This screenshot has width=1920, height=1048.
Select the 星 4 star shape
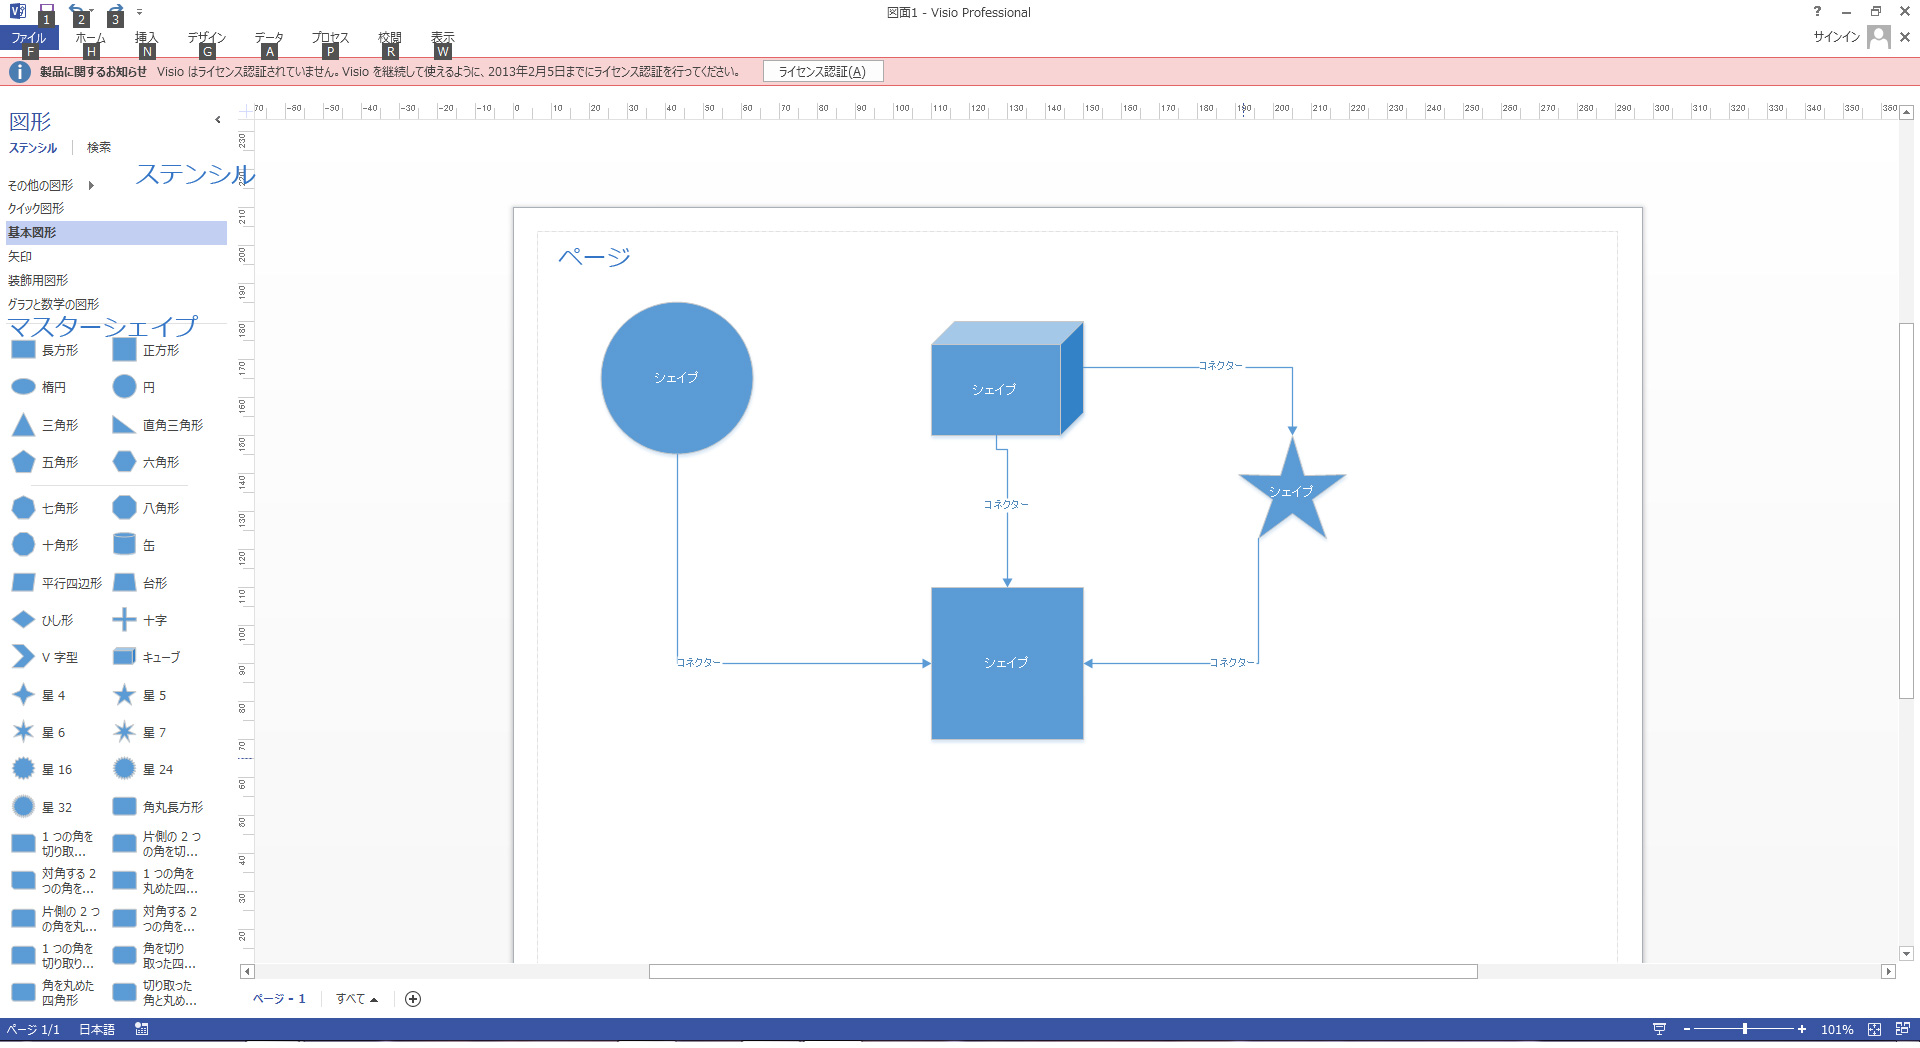coord(38,695)
